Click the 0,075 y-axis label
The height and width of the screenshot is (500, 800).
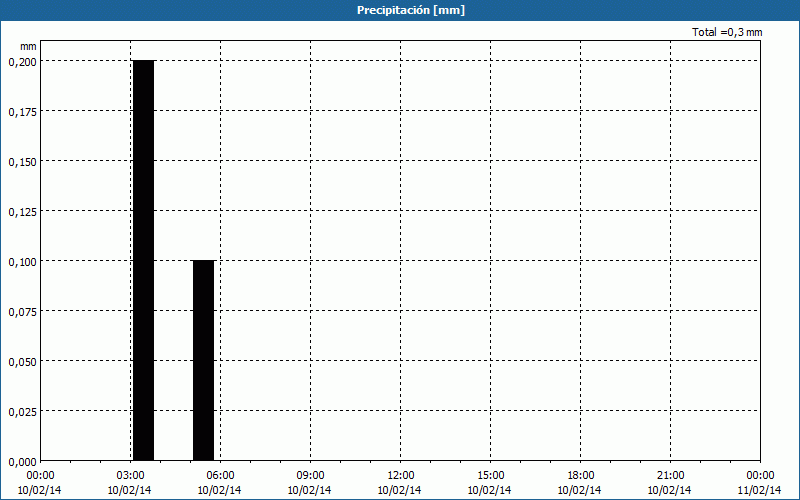(23, 312)
